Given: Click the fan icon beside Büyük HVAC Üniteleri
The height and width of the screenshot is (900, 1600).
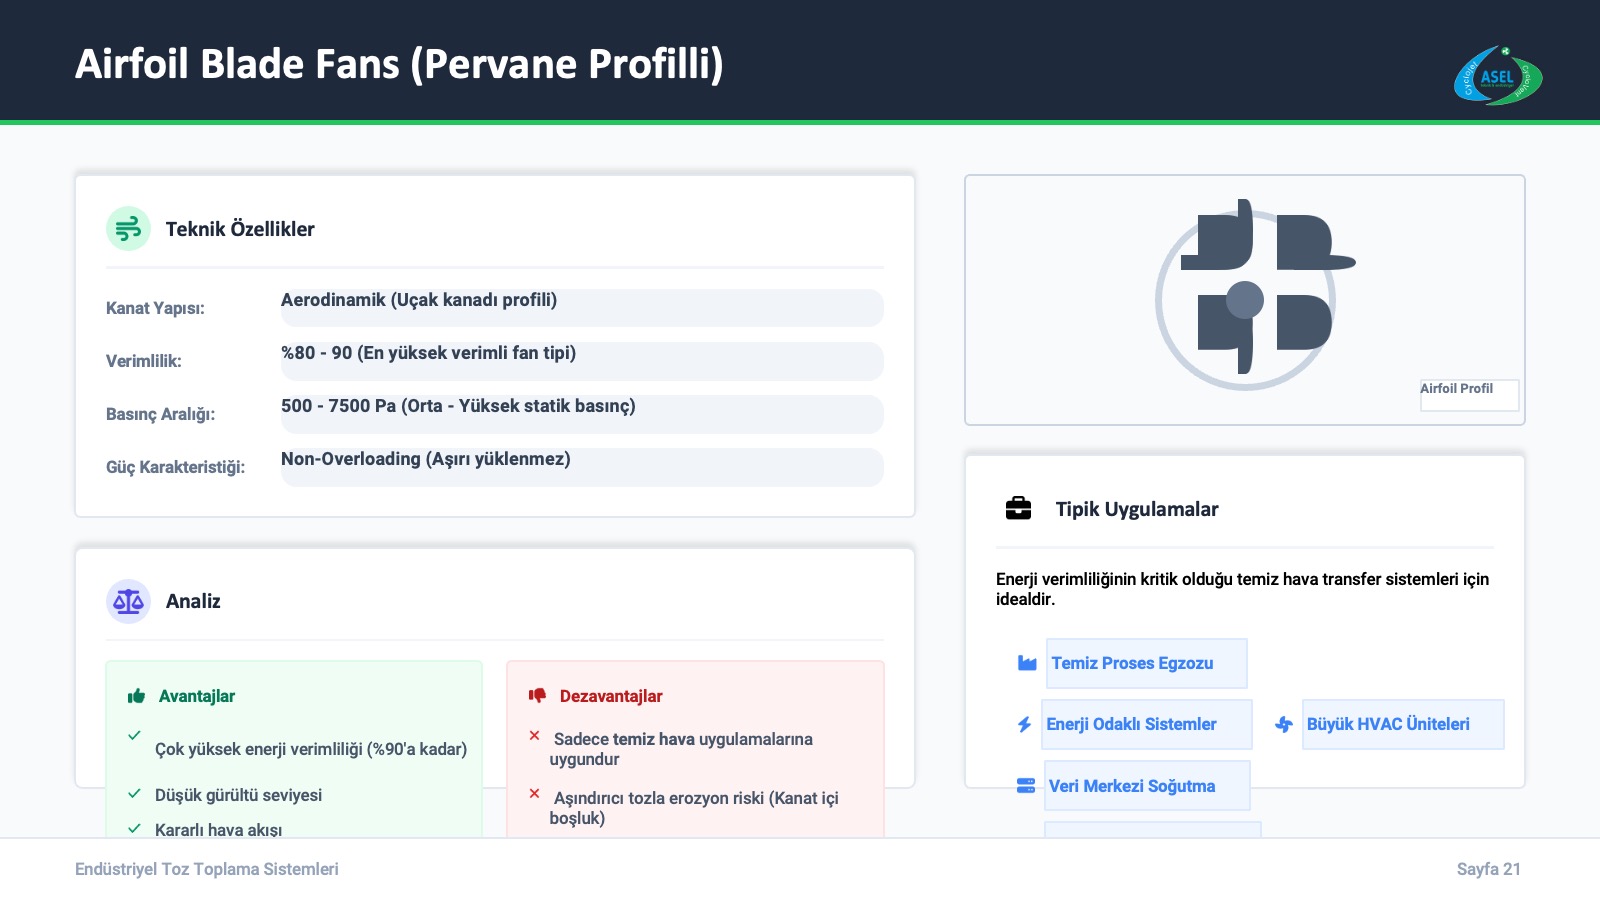Looking at the screenshot, I should click(x=1284, y=724).
